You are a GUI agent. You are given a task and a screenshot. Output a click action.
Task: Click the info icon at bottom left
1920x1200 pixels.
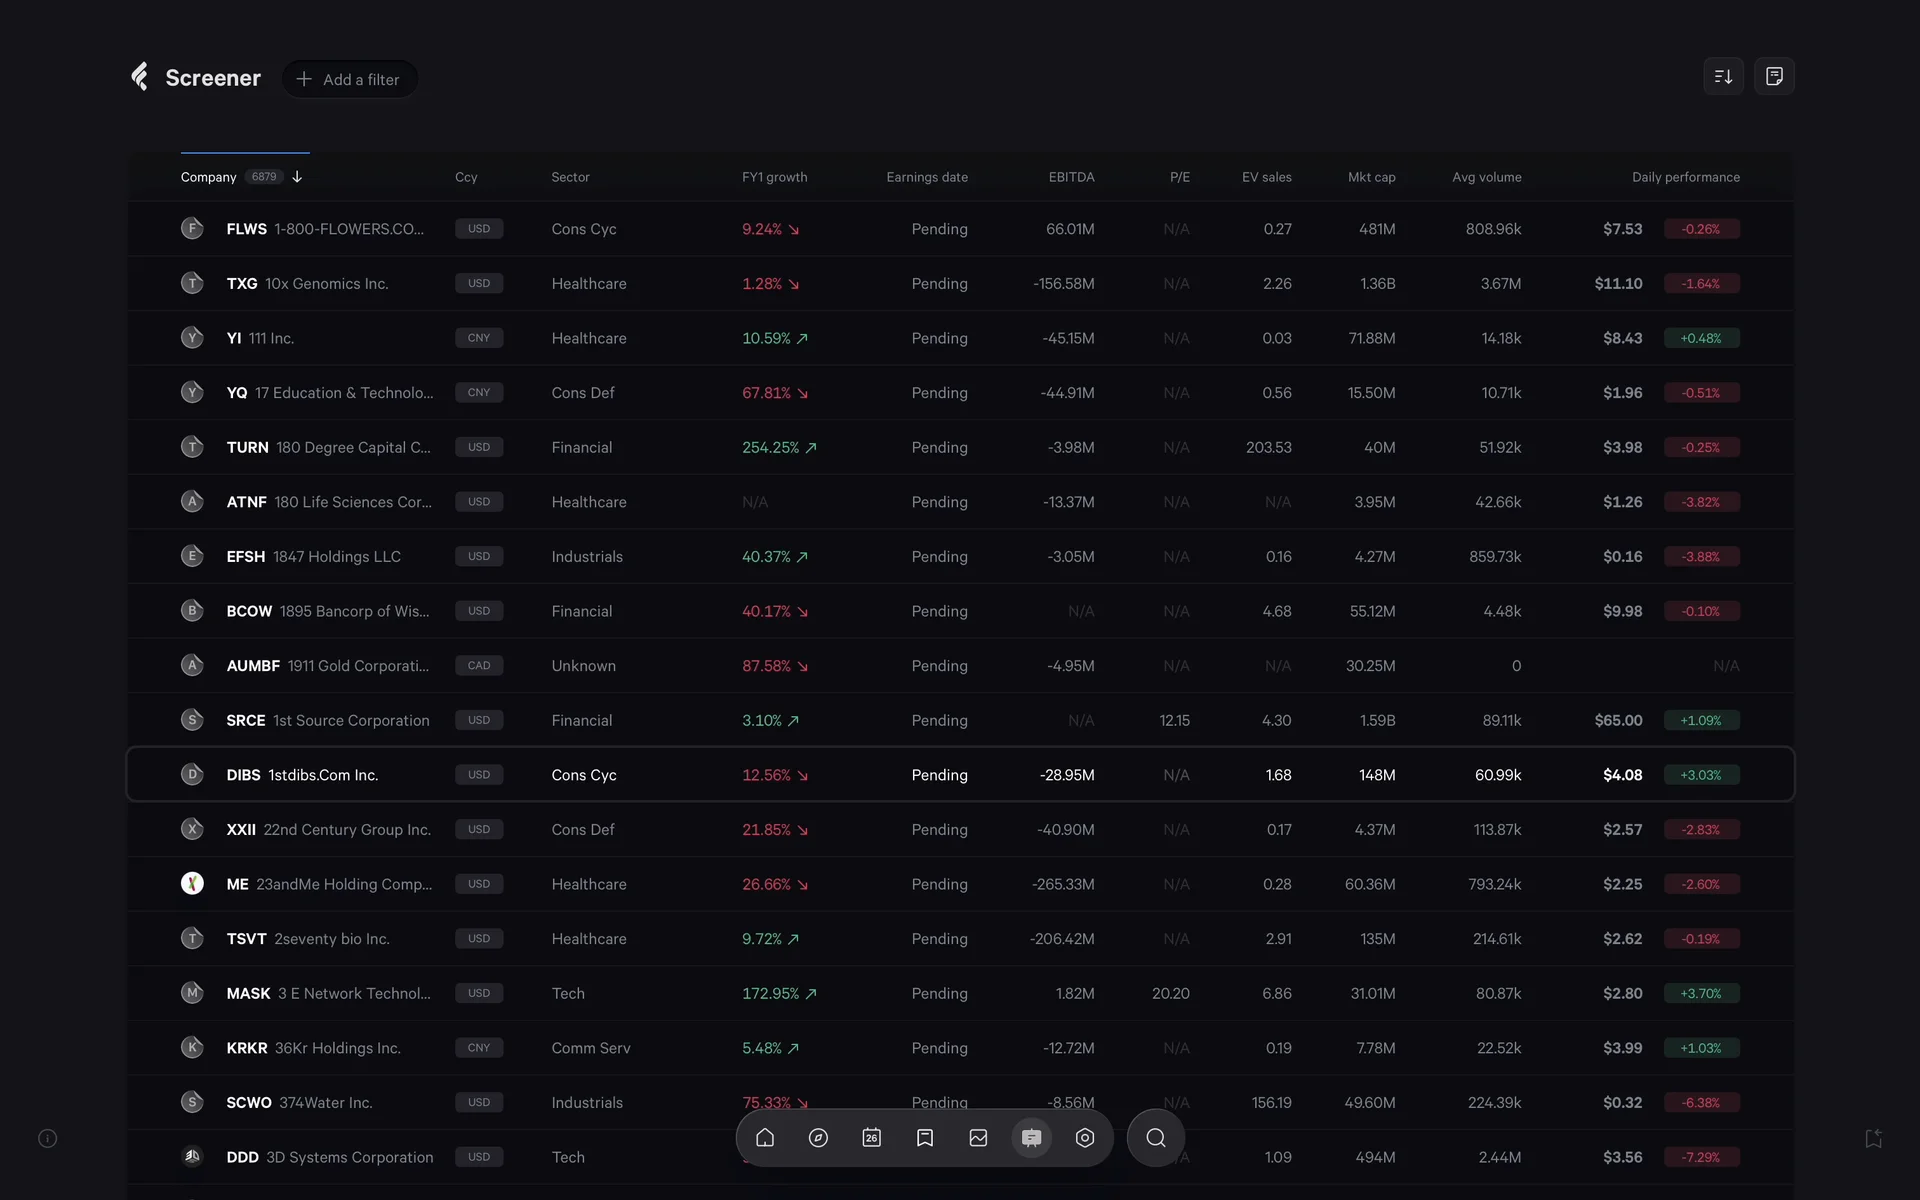[47, 1139]
